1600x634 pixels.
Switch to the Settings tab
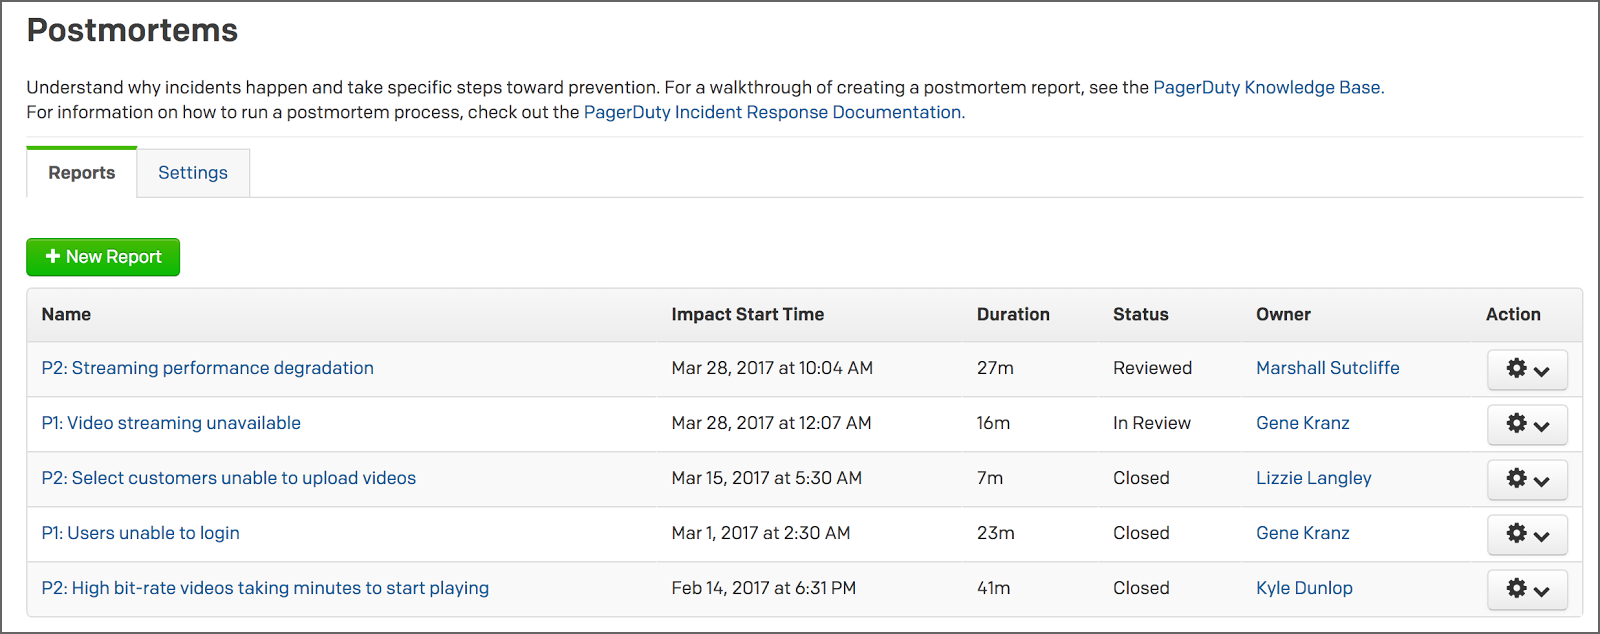[x=193, y=173]
